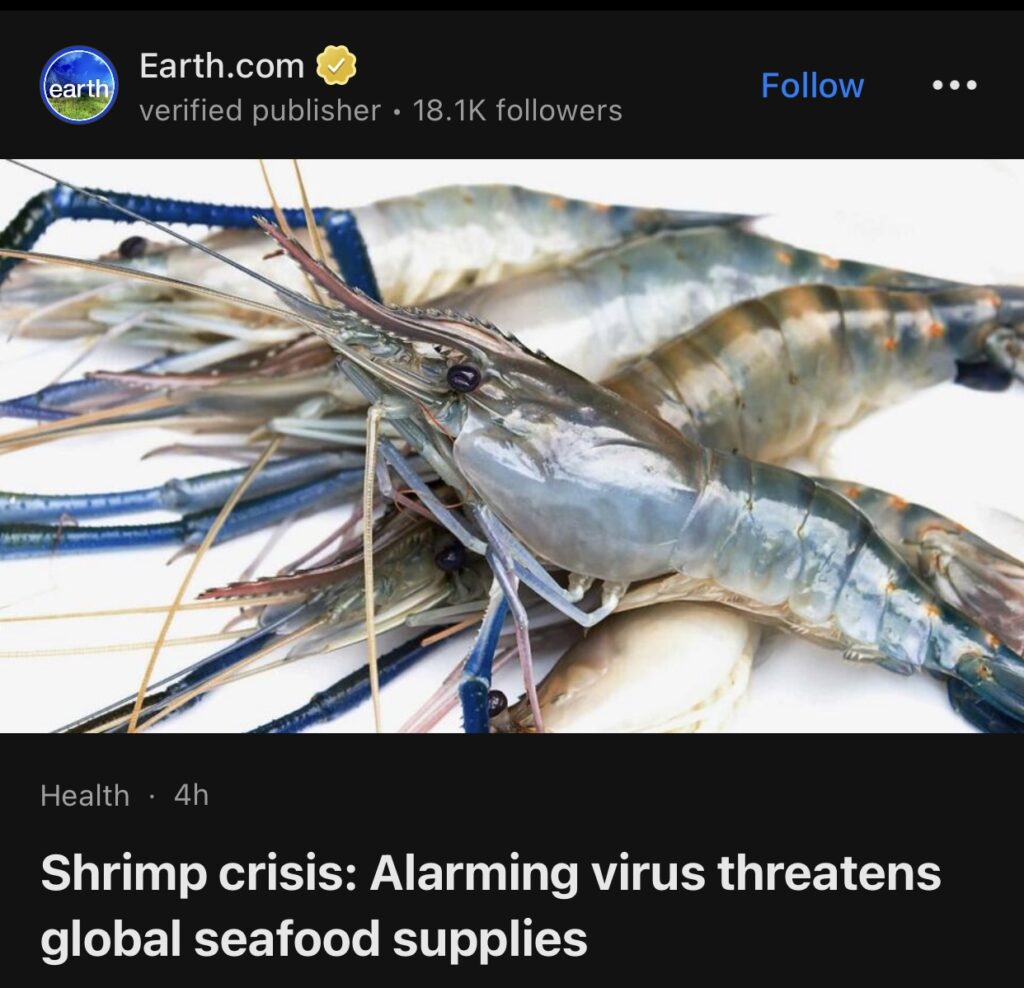This screenshot has height=988, width=1024.
Task: Tap the gold verified checkmark badge
Action: (x=336, y=66)
